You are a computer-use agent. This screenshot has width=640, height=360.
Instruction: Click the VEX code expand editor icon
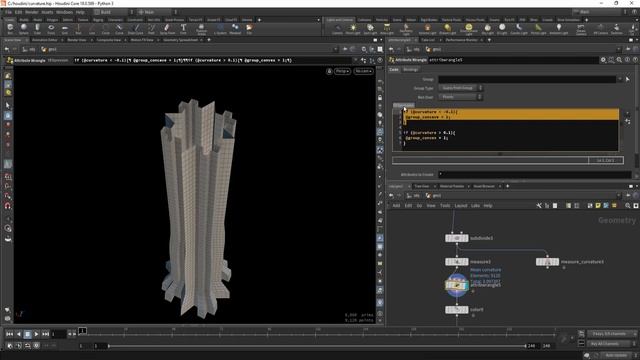628,122
